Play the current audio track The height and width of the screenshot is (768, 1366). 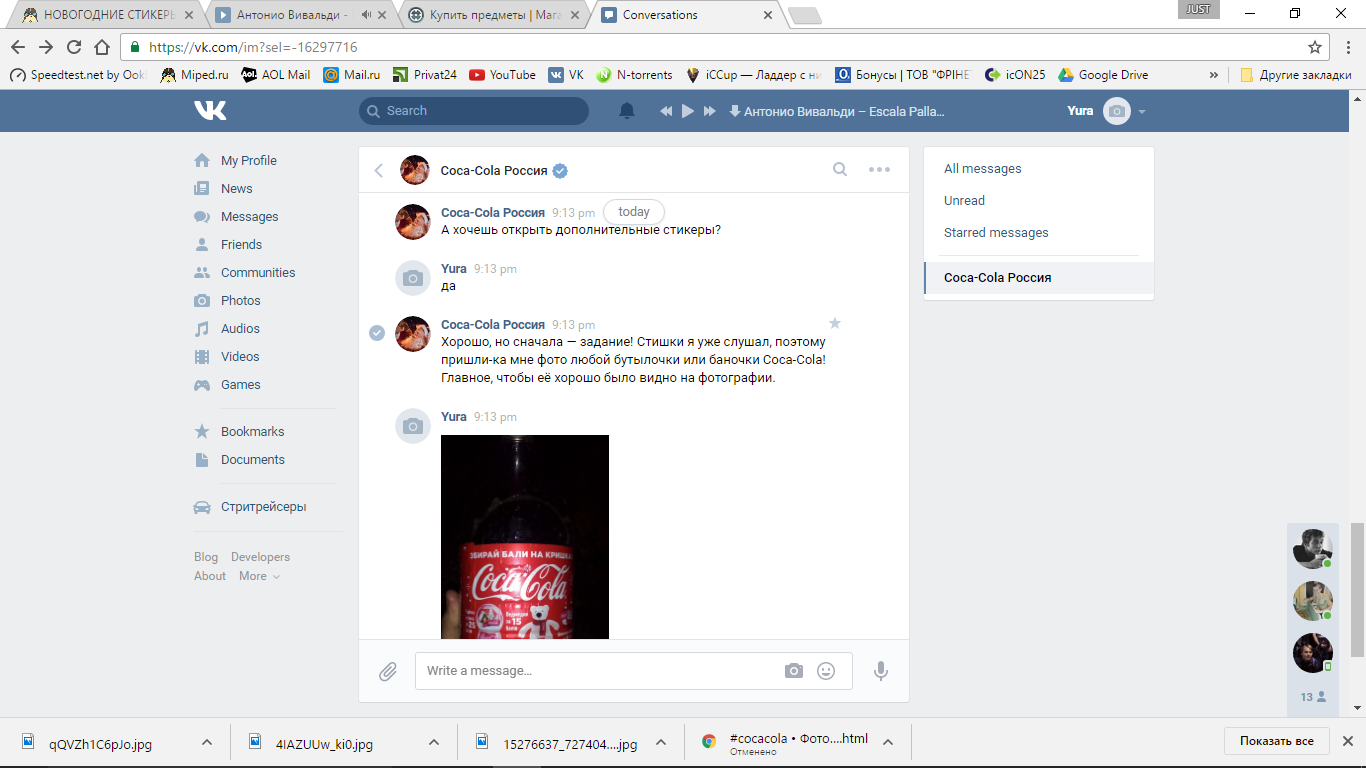coord(688,111)
